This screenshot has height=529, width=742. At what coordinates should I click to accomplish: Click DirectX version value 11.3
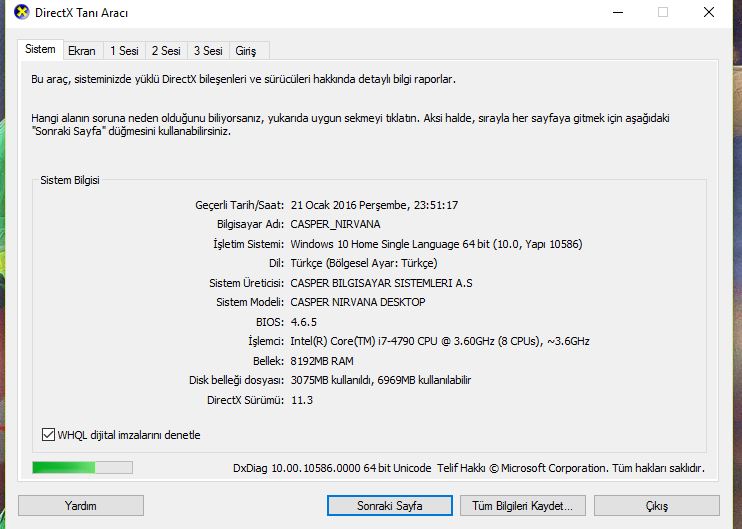pyautogui.click(x=302, y=400)
